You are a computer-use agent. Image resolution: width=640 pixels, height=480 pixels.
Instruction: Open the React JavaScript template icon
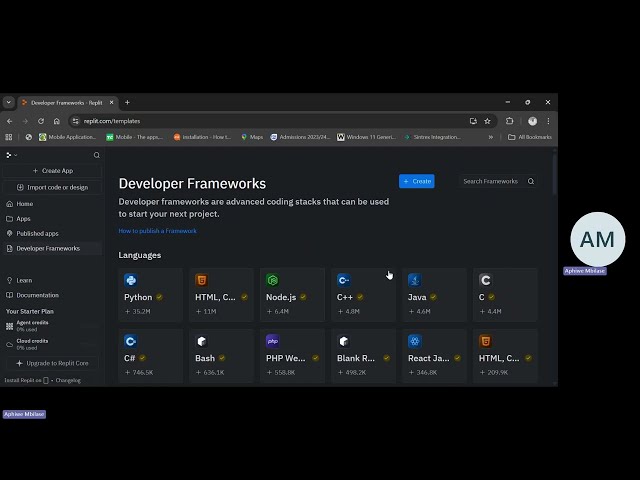pos(414,341)
